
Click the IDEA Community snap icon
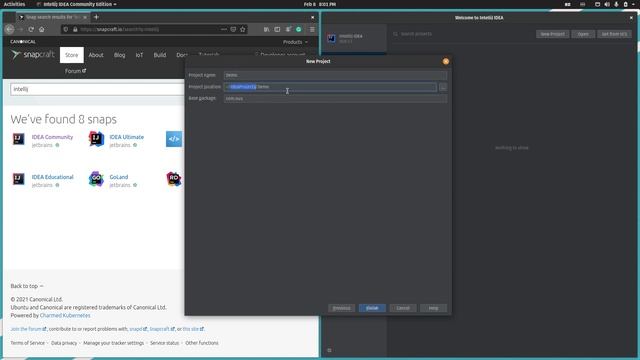18,139
